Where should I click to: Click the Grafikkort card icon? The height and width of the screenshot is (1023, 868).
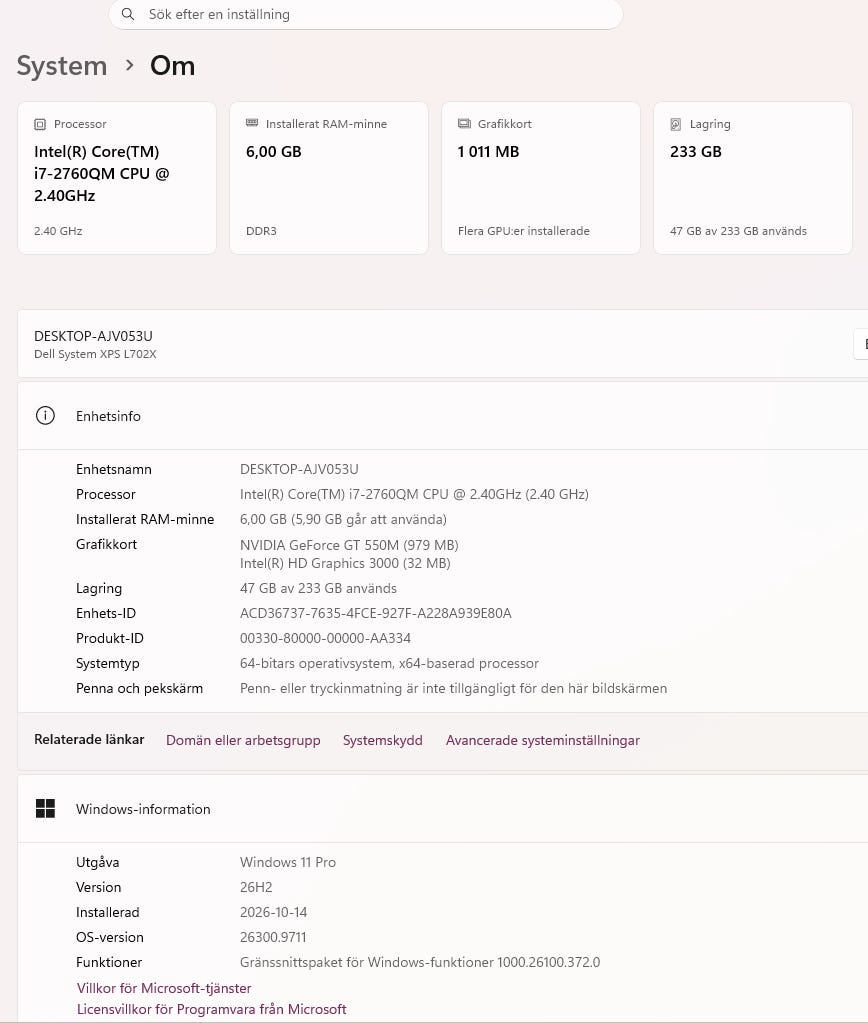464,123
